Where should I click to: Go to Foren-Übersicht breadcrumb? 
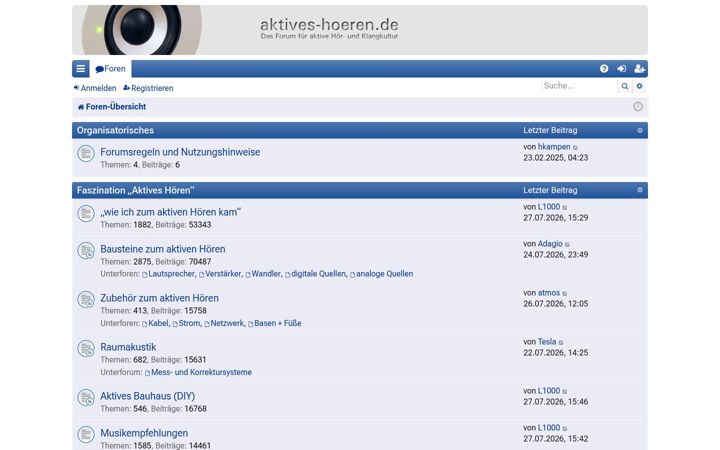[x=112, y=107]
